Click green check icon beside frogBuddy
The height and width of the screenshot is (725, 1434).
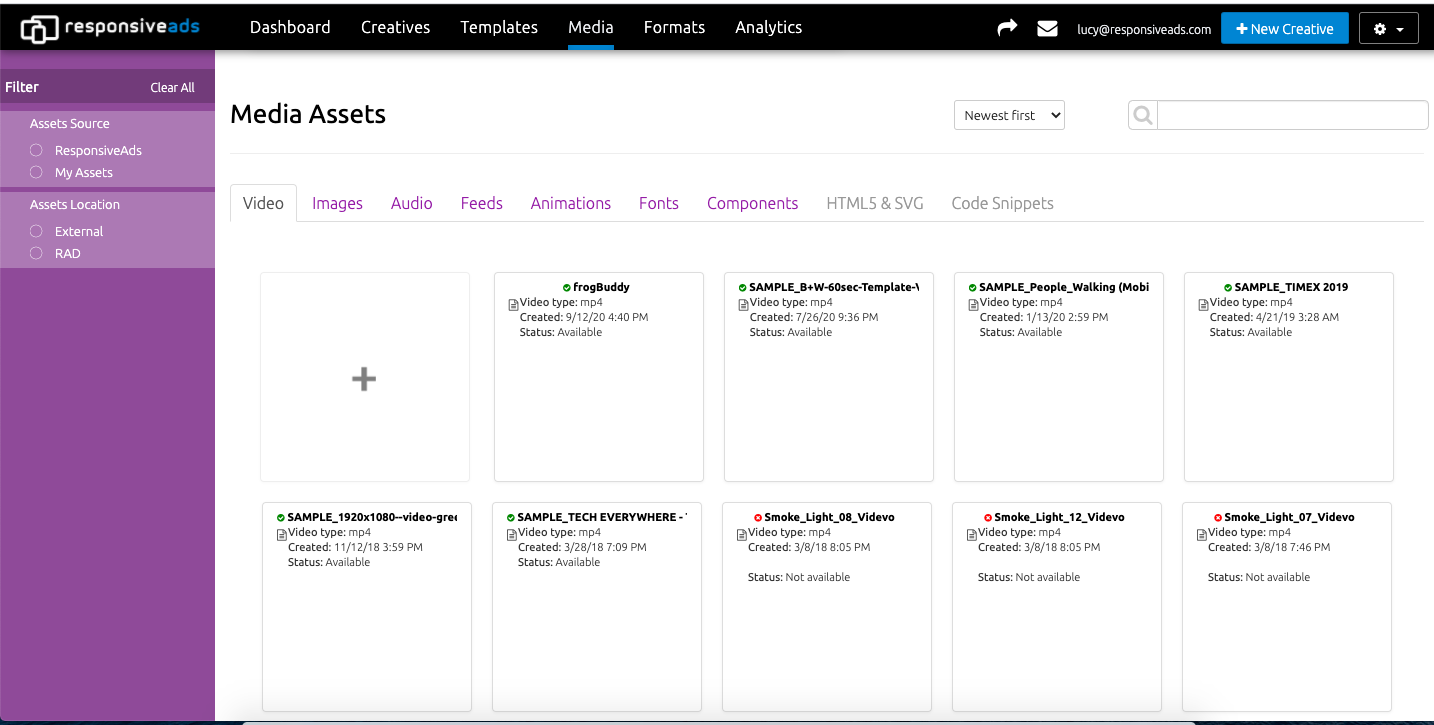[x=567, y=288]
